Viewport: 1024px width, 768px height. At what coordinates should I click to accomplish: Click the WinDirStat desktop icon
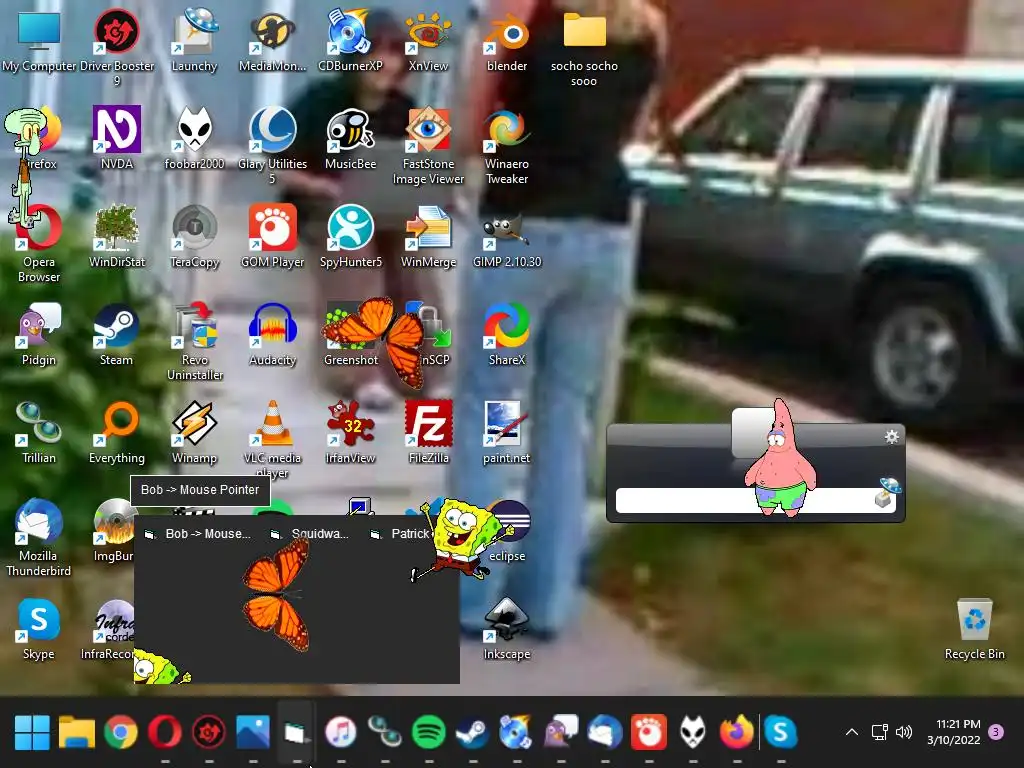pyautogui.click(x=117, y=235)
